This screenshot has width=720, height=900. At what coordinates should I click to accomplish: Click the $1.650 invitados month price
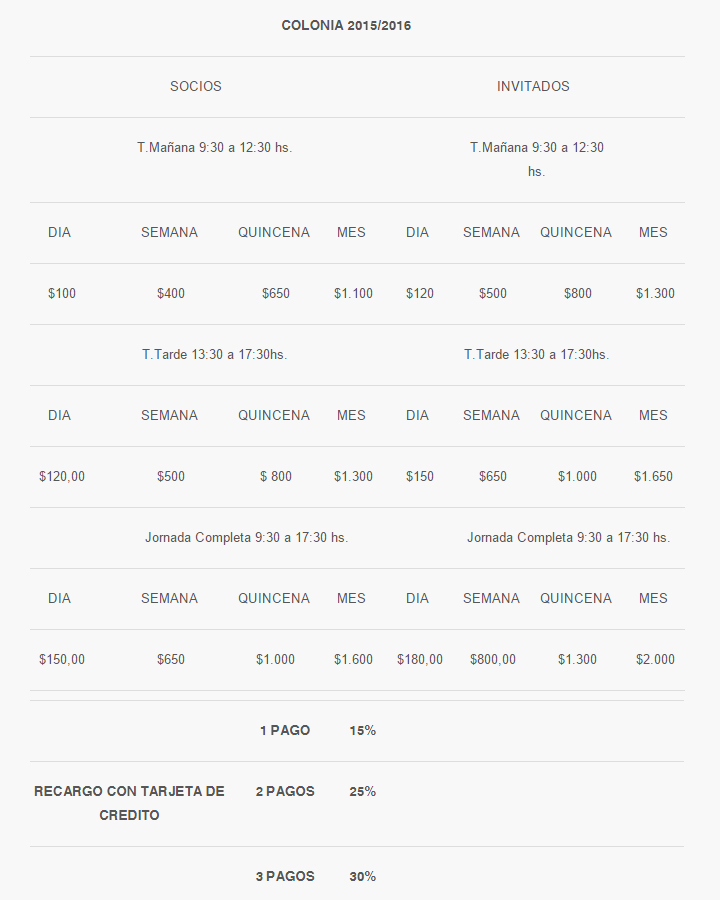click(653, 477)
